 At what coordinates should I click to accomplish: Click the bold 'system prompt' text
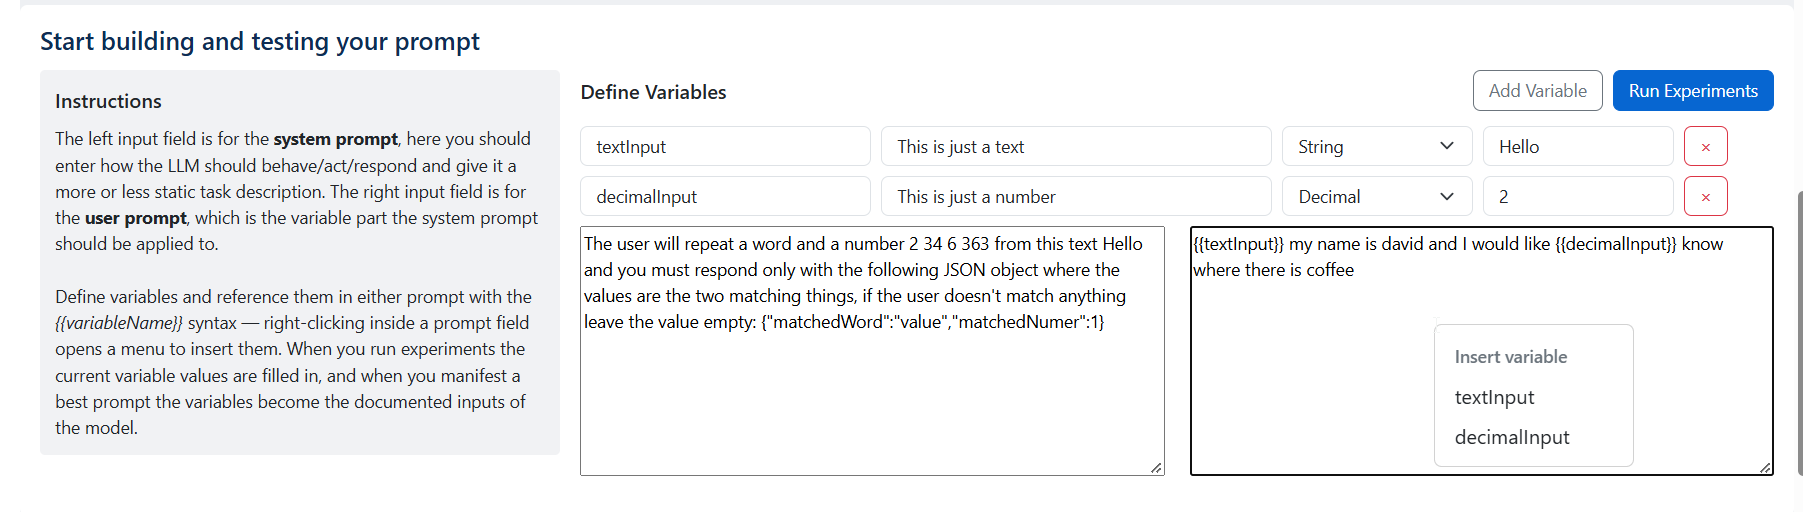click(336, 139)
